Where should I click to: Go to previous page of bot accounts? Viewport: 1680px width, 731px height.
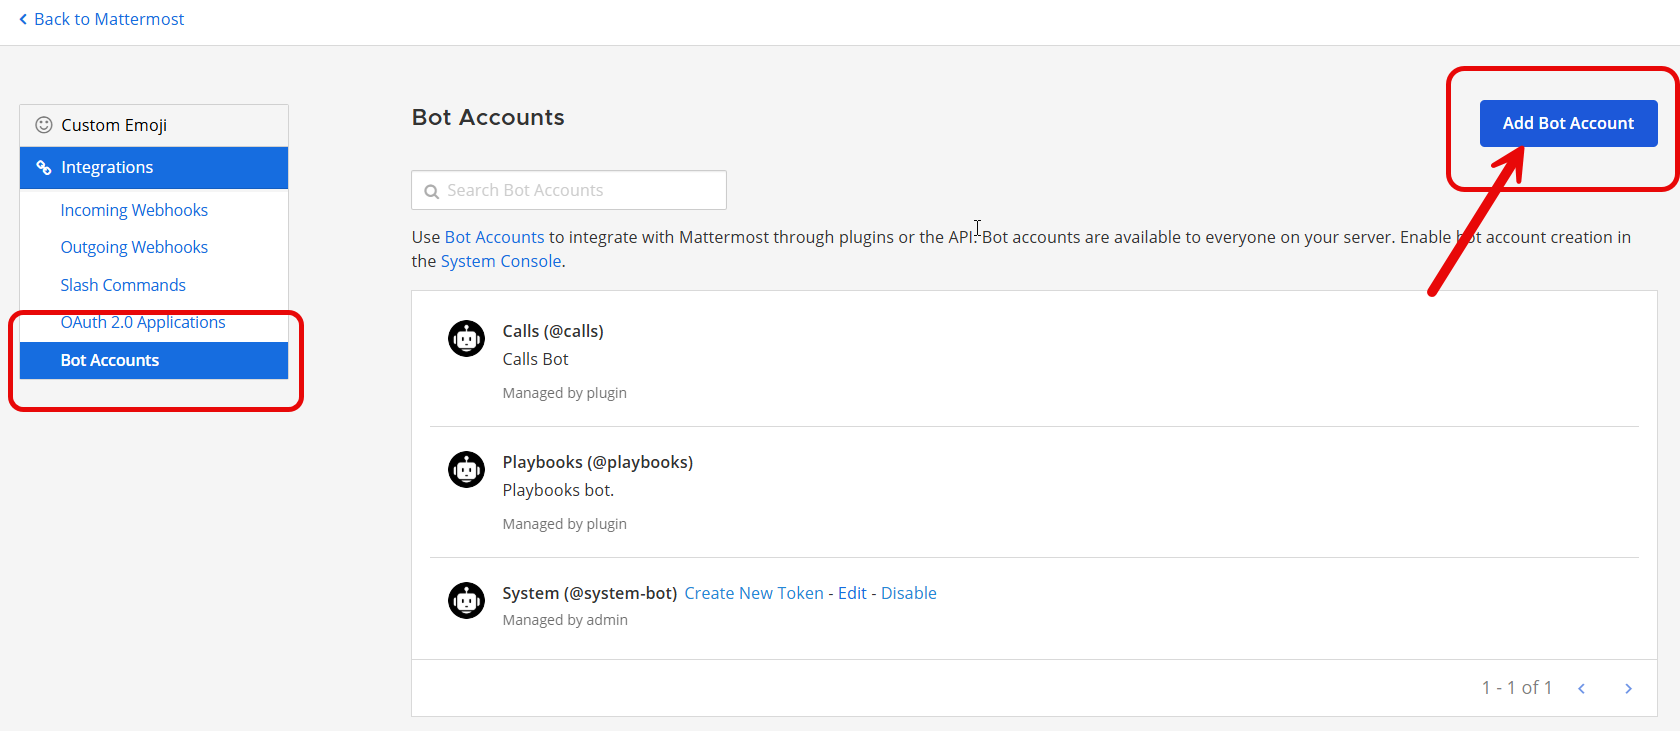[x=1581, y=688]
